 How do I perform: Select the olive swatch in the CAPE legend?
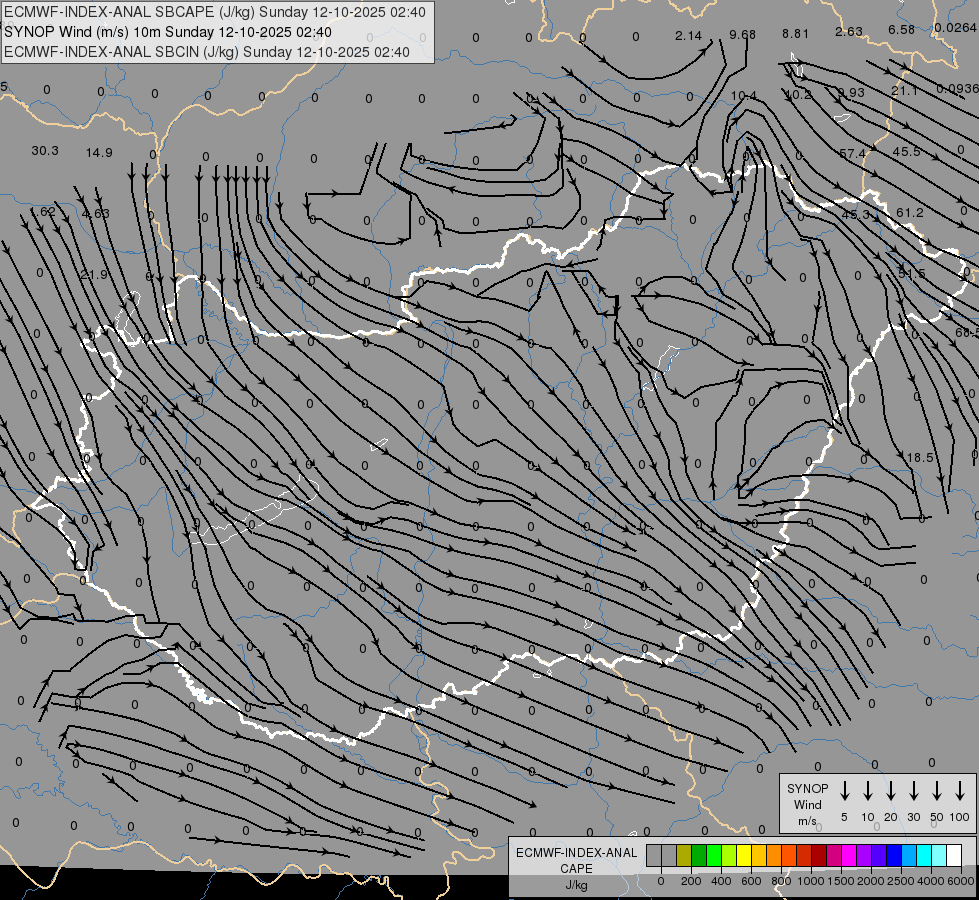click(684, 855)
